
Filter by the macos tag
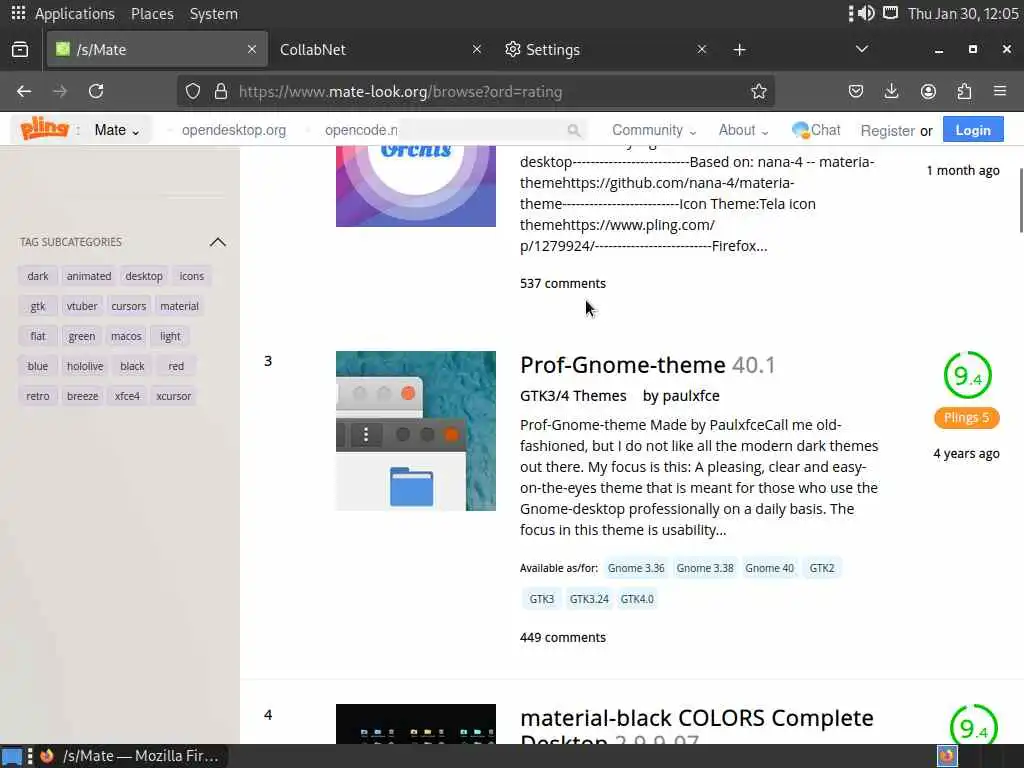126,336
